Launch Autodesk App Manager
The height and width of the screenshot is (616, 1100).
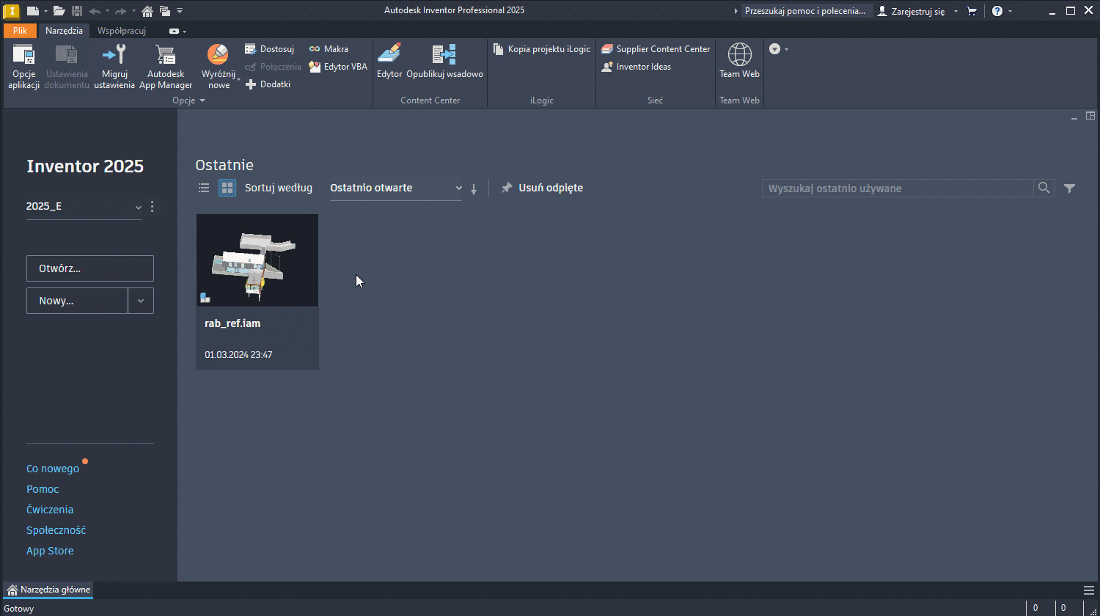click(x=166, y=66)
